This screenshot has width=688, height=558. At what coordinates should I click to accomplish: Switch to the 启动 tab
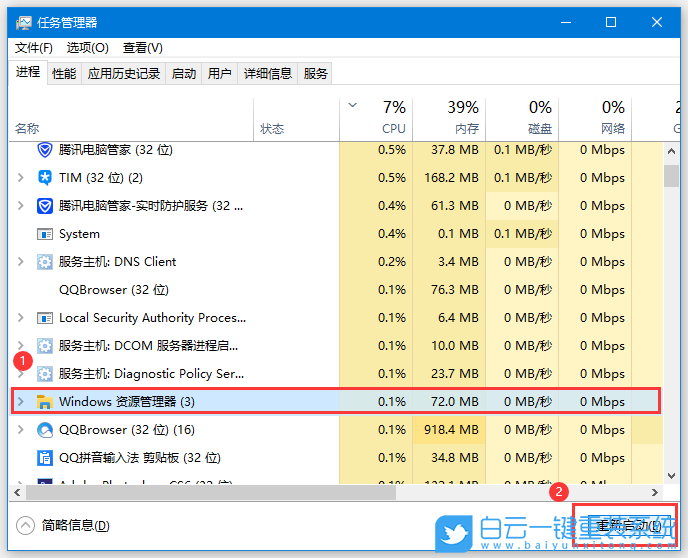click(183, 74)
